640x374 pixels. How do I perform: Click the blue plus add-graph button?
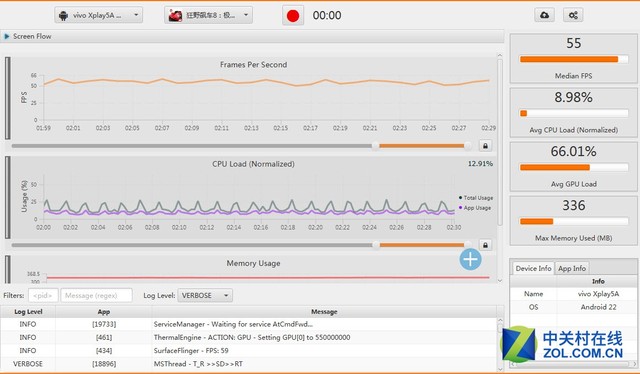470,259
